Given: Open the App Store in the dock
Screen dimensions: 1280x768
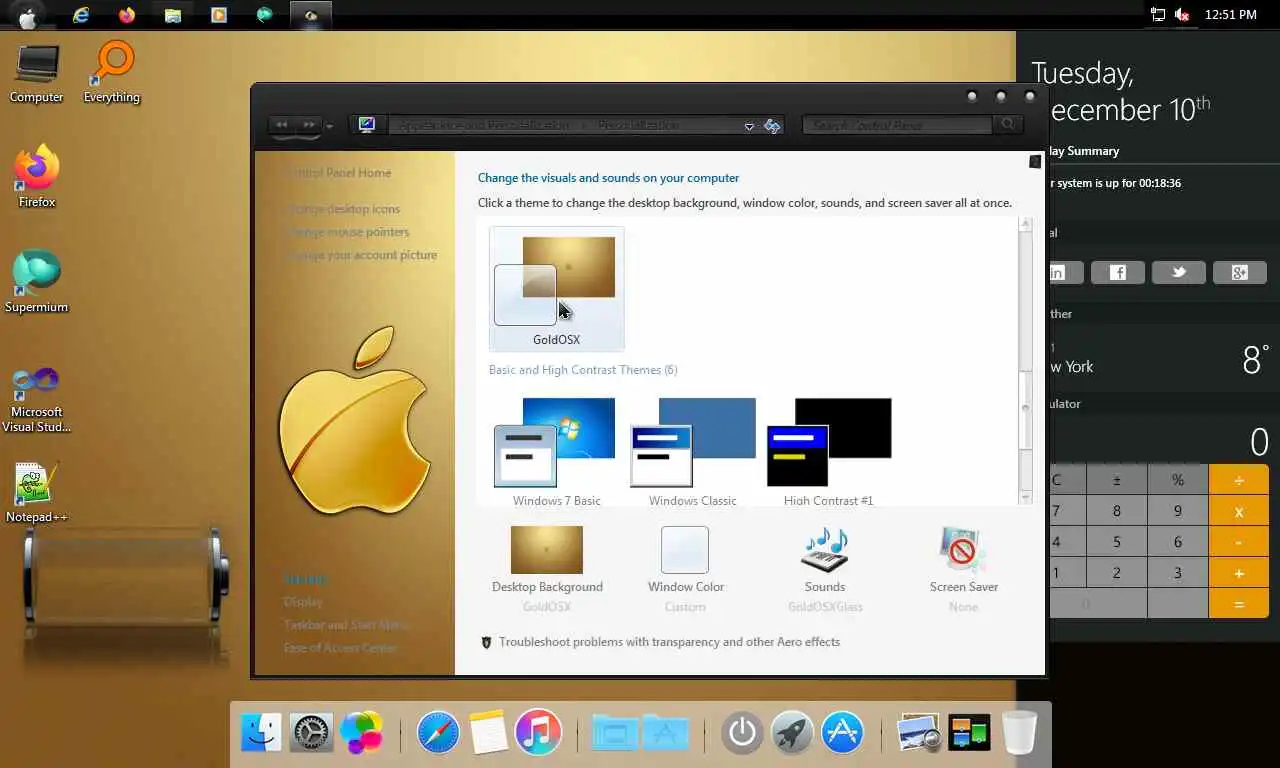Looking at the screenshot, I should pyautogui.click(x=842, y=733).
